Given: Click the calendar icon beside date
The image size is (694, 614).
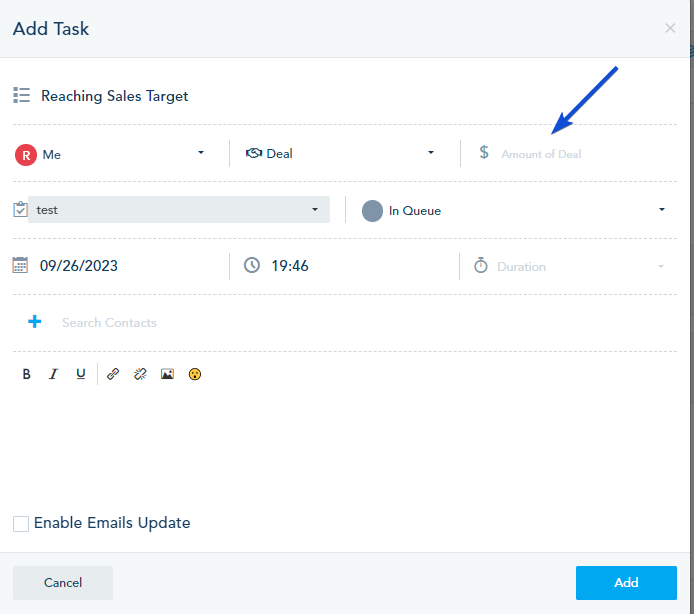Looking at the screenshot, I should coord(20,265).
